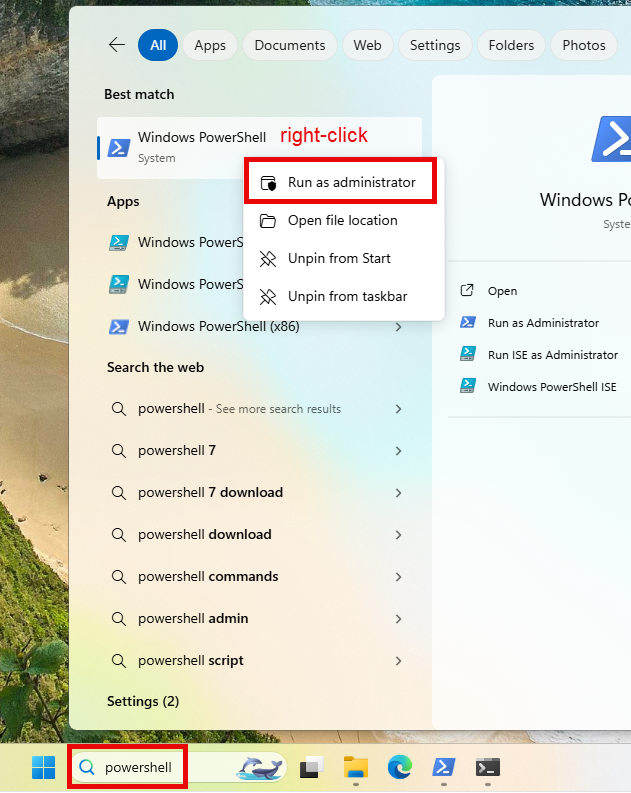Viewport: 631px width, 793px height.
Task: Open PowerShell from the taskbar
Action: pos(443,767)
